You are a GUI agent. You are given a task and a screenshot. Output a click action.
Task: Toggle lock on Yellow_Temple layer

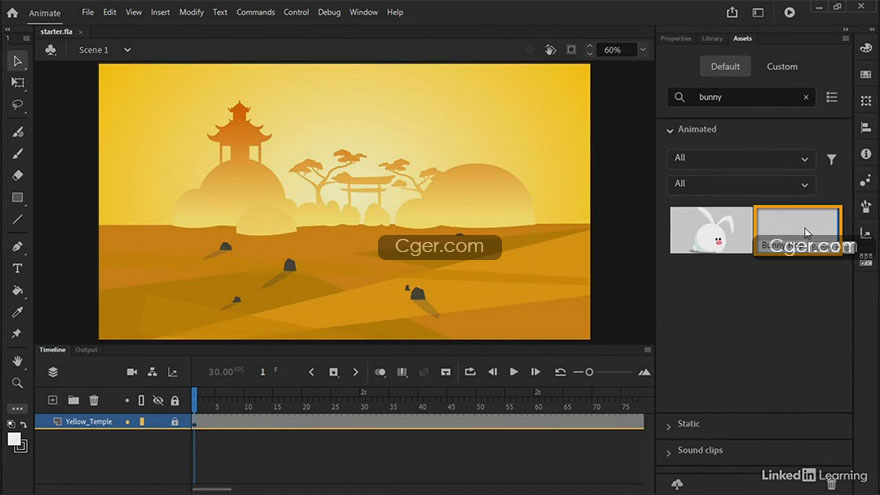175,421
